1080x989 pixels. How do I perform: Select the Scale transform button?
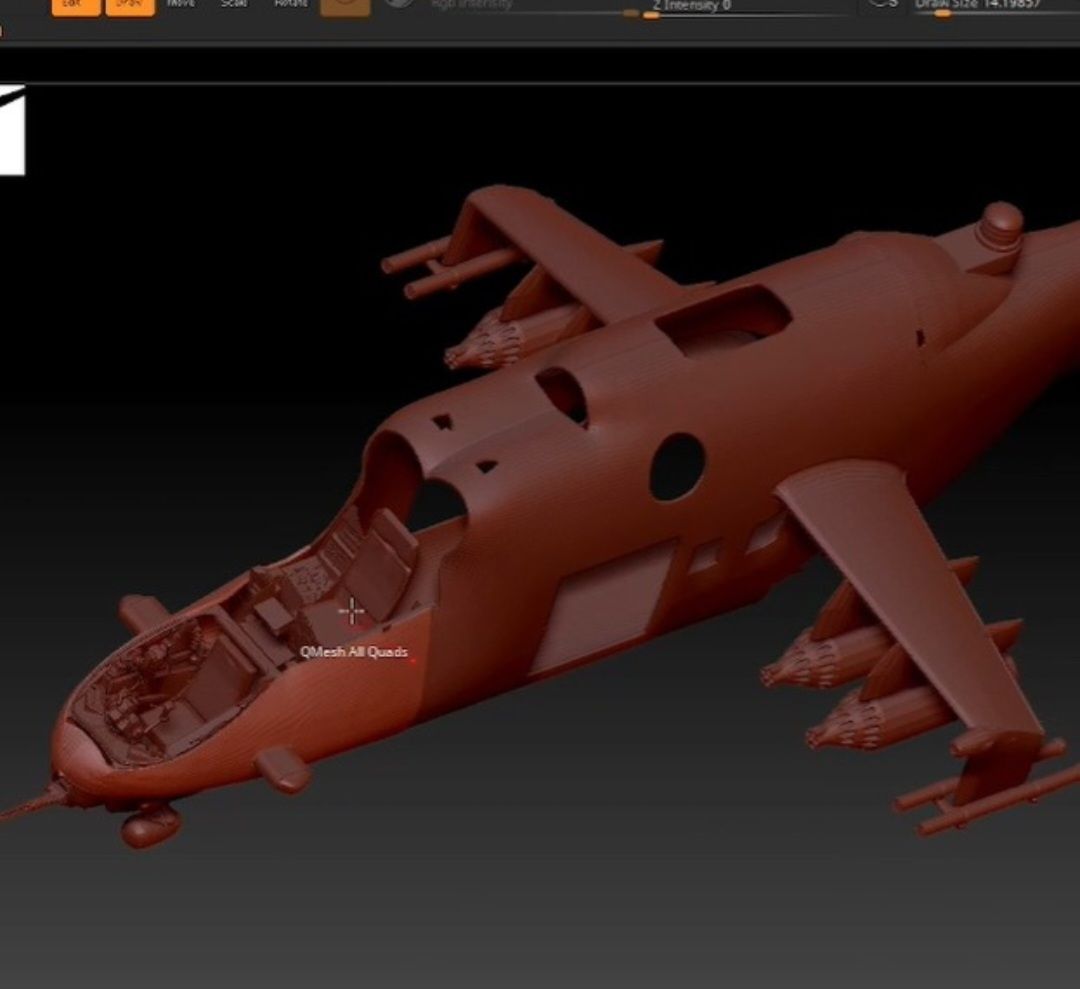[x=234, y=5]
